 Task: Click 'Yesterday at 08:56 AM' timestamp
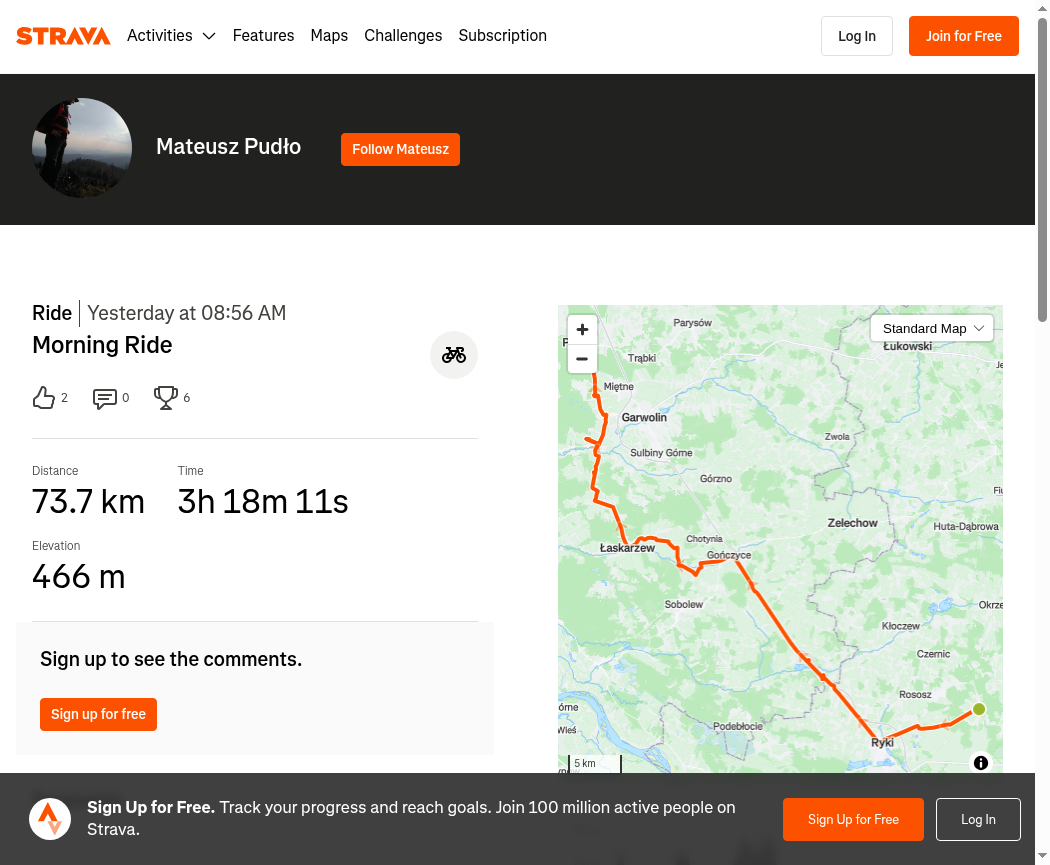coord(187,313)
